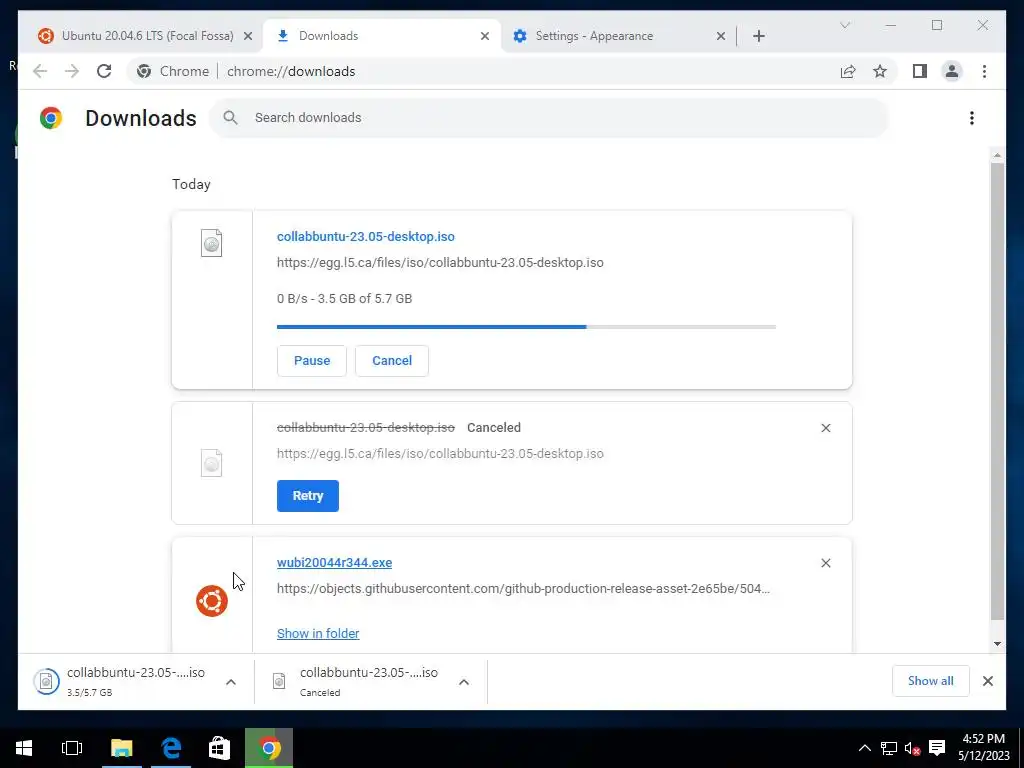1024x768 pixels.
Task: Open File Explorer from the taskbar
Action: point(121,748)
